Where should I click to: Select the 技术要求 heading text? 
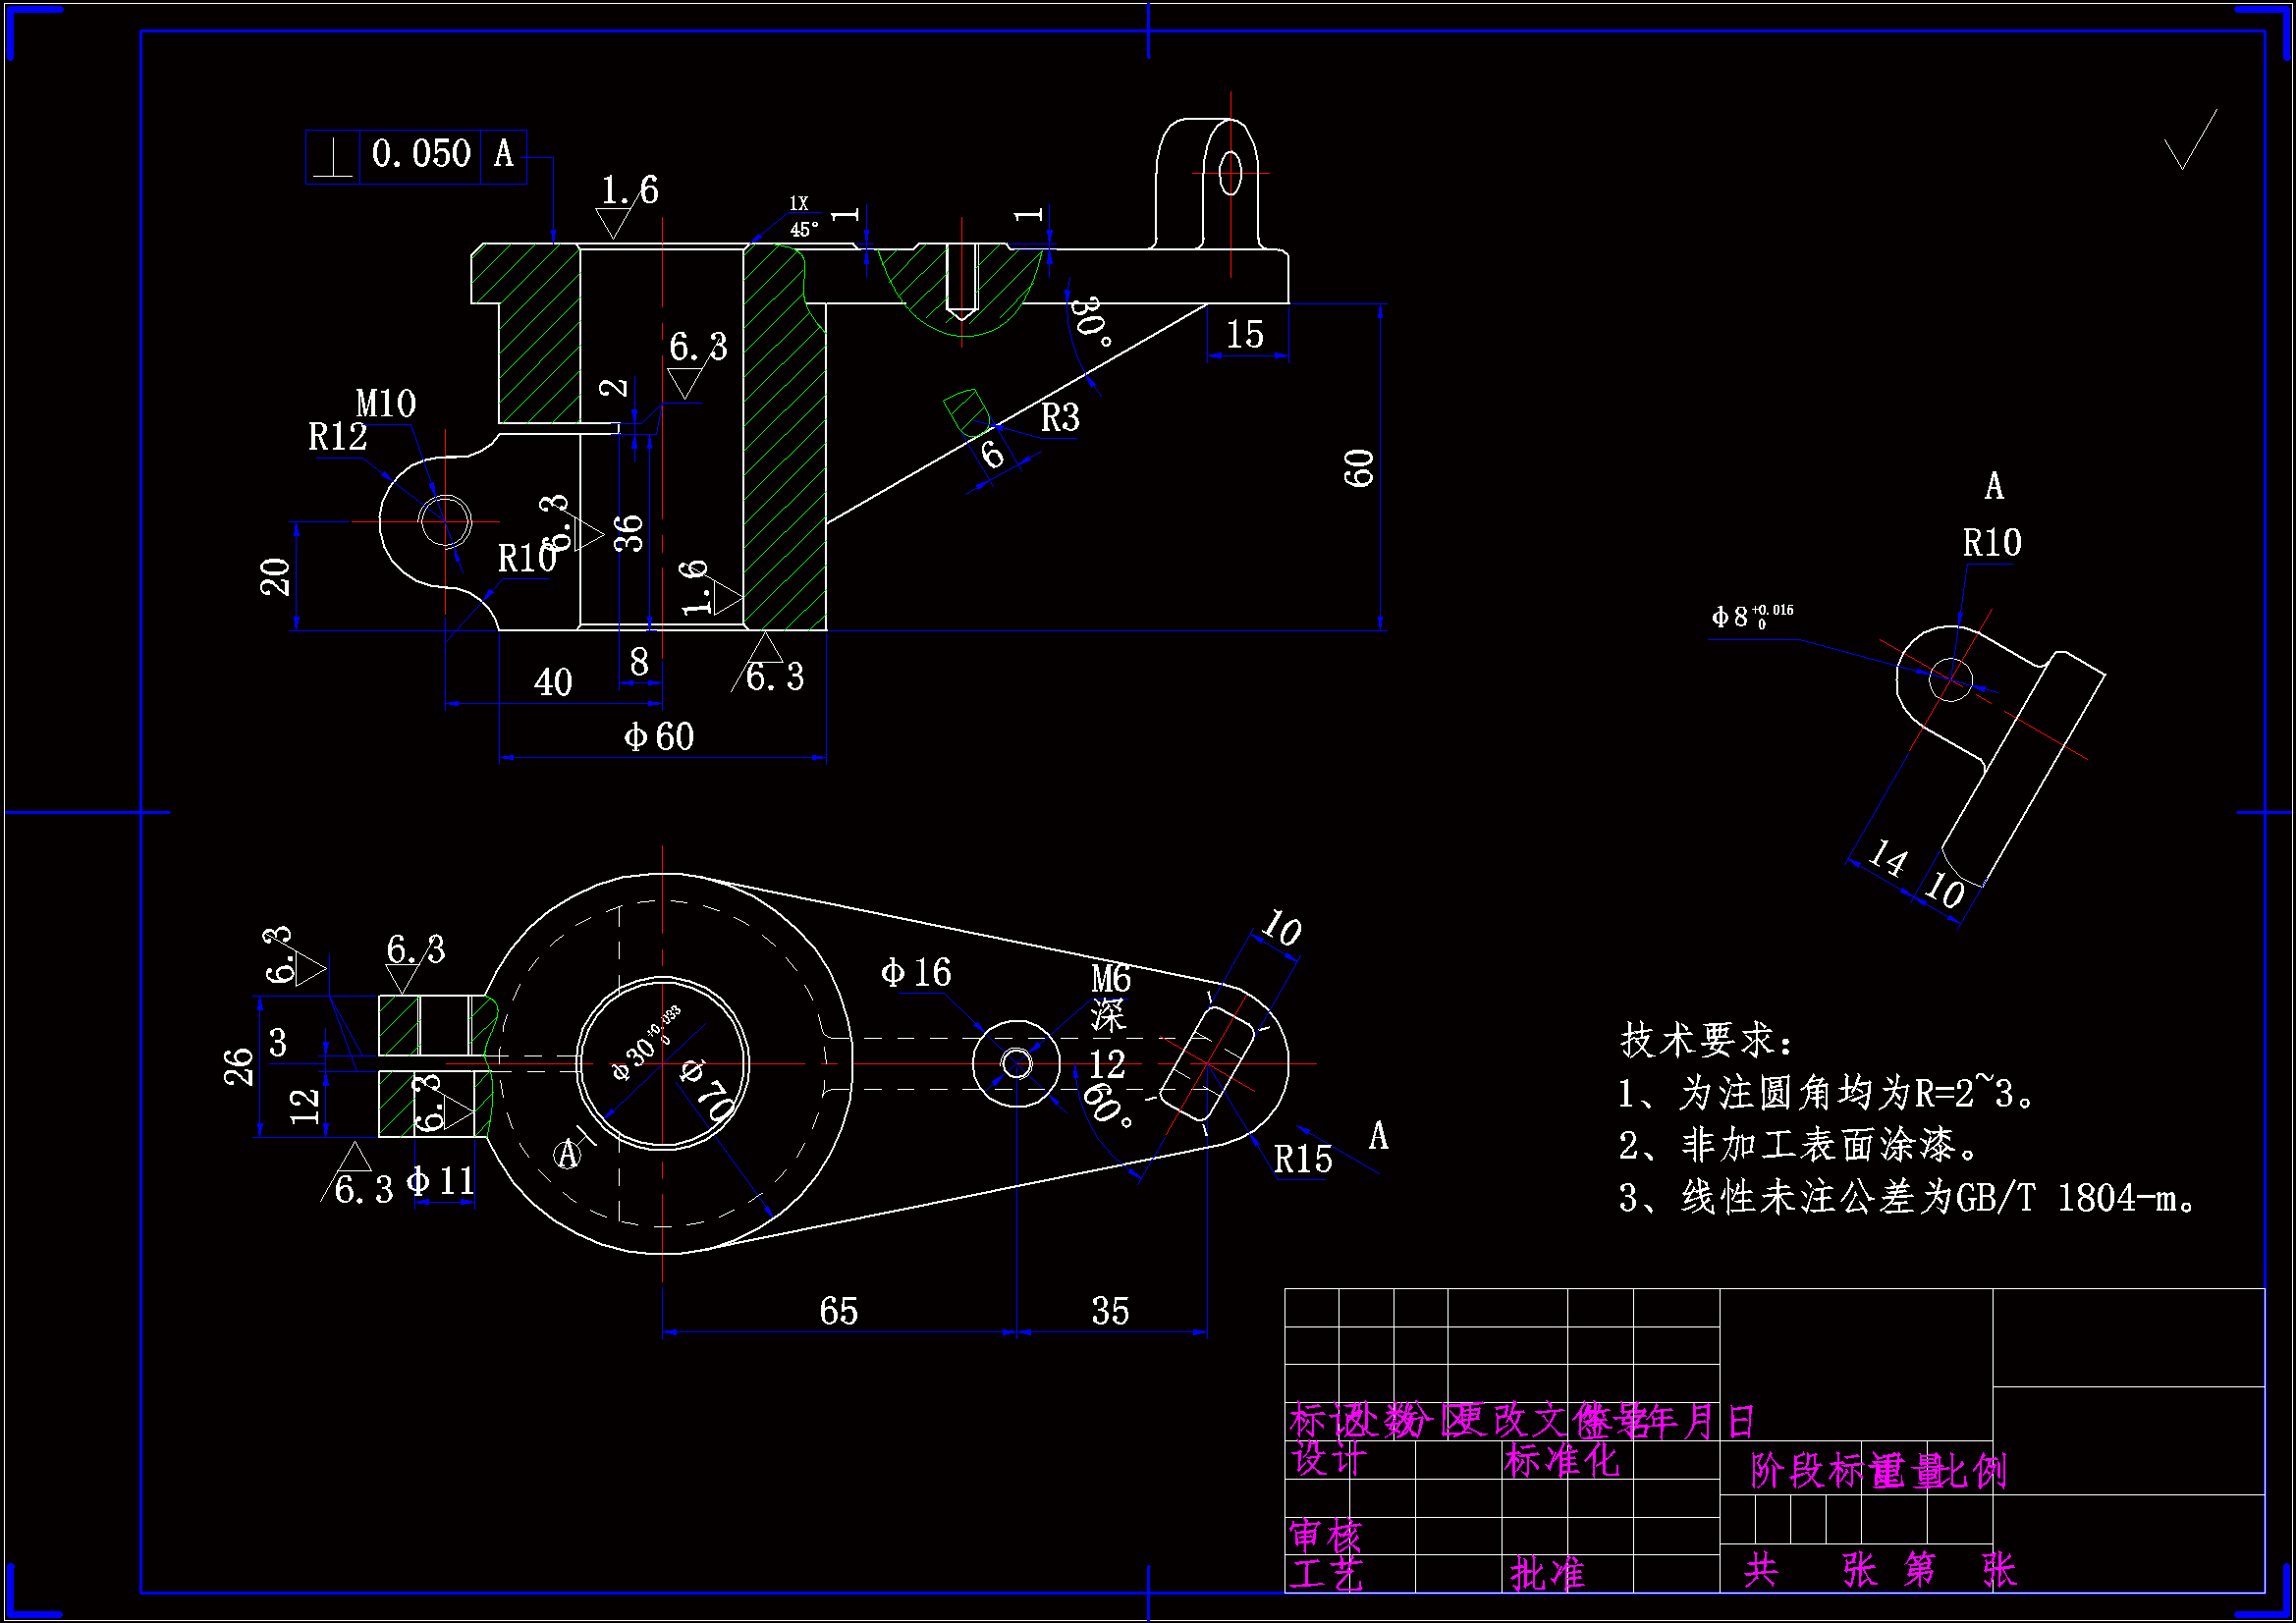(x=1705, y=1040)
